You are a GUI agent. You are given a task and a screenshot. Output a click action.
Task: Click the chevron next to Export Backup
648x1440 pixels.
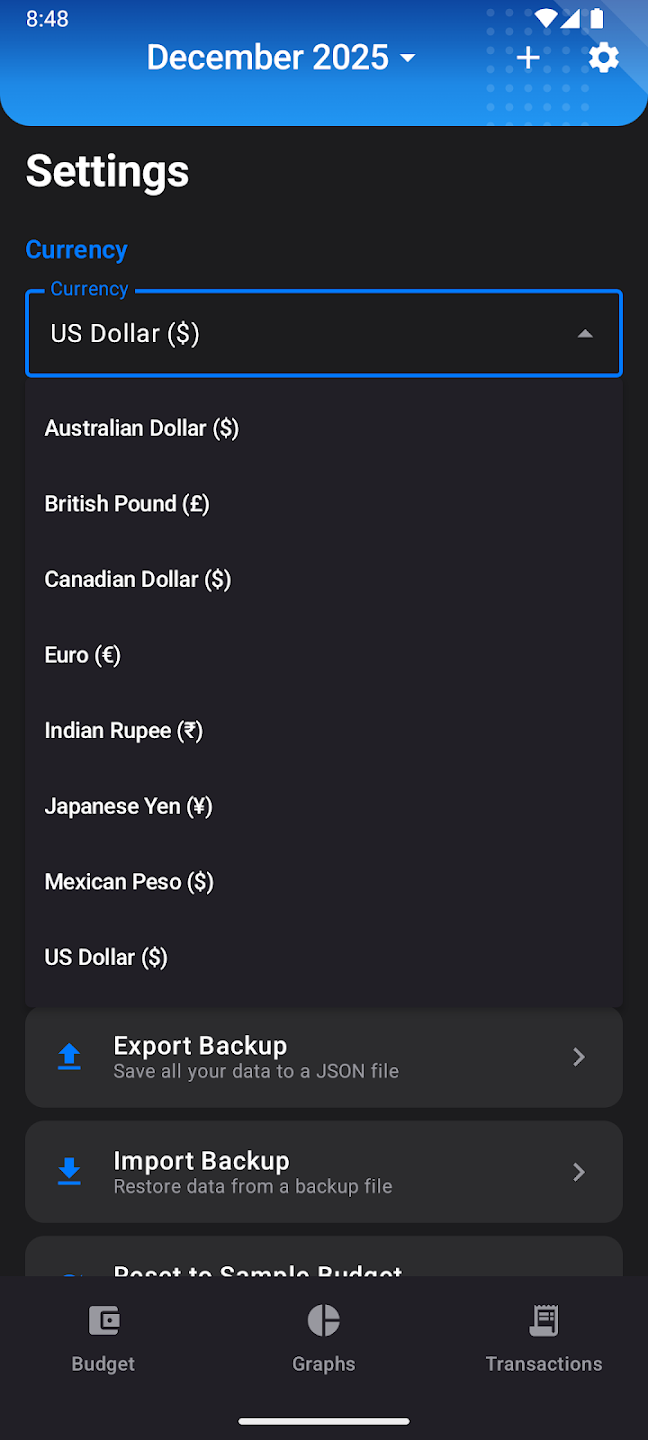[578, 1056]
